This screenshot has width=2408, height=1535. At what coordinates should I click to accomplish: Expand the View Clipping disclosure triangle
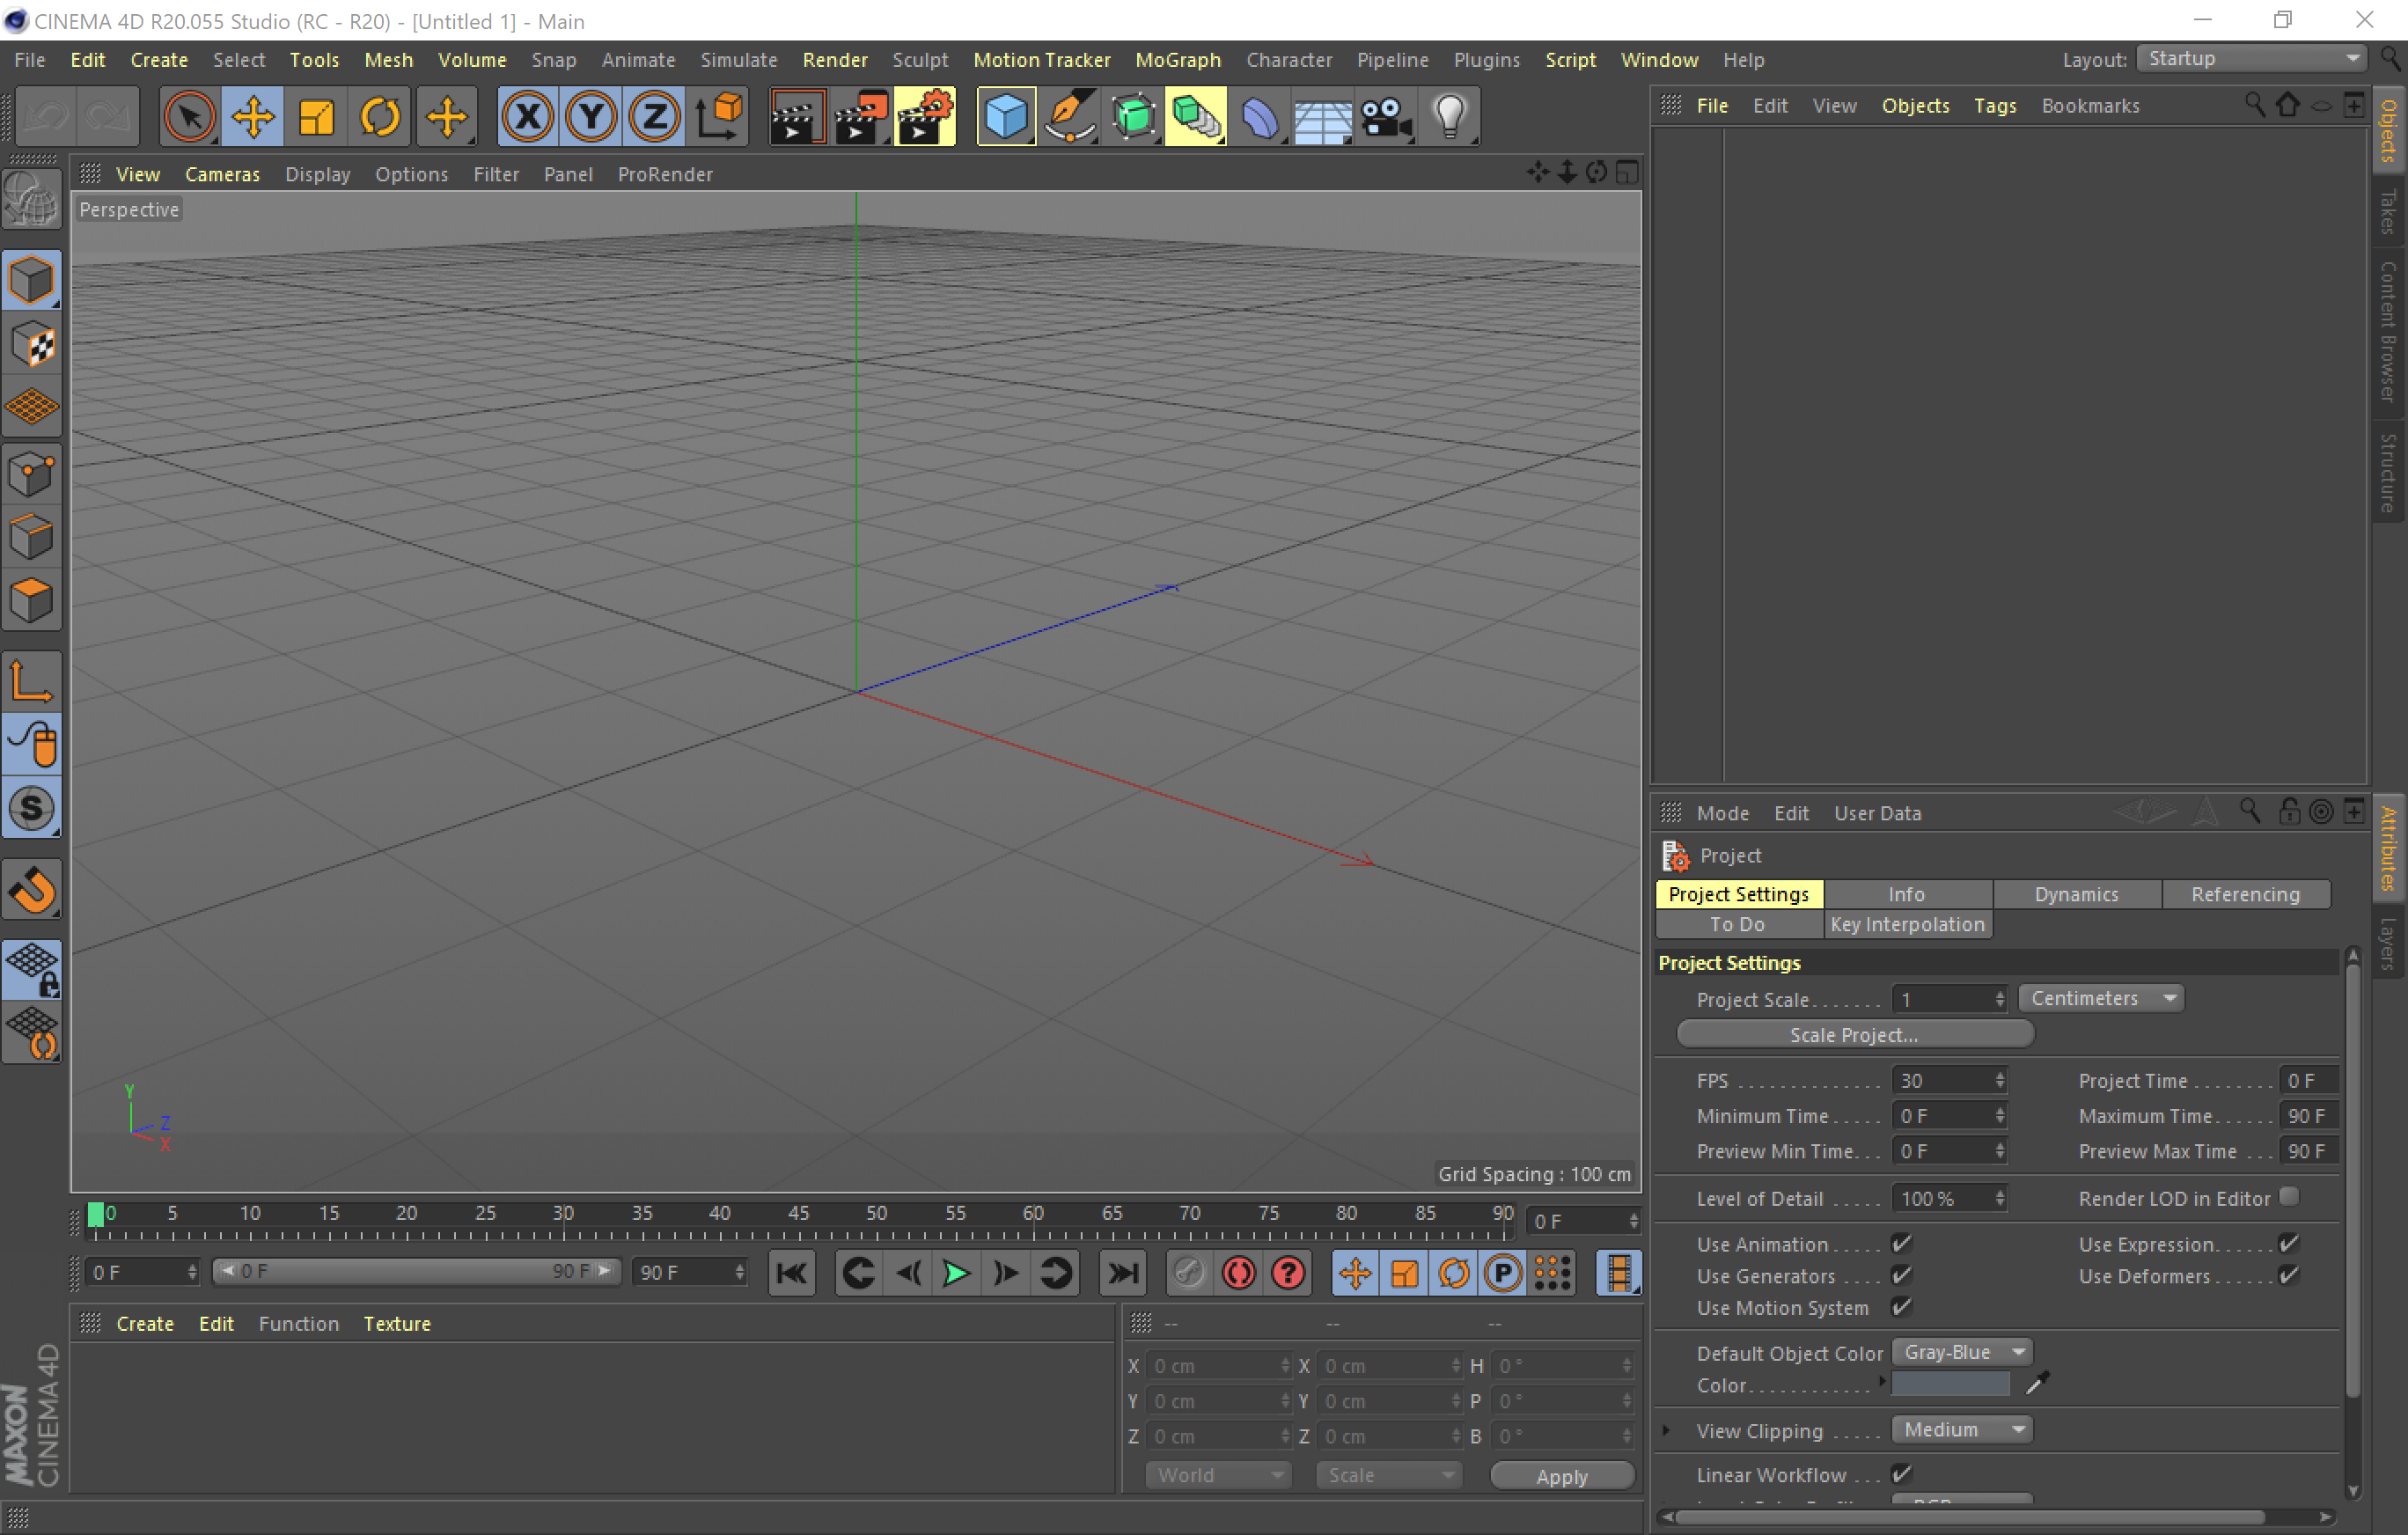[x=1666, y=1430]
